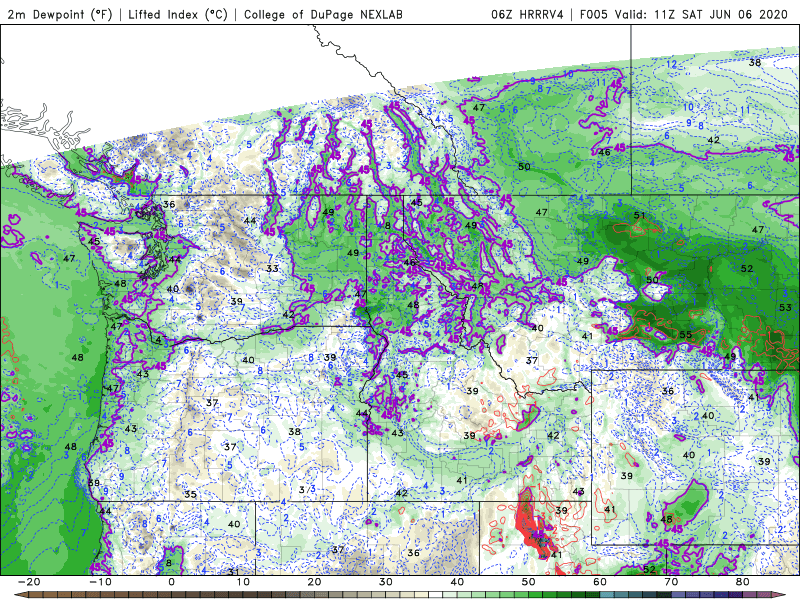Click the "College of DuPage NEXLAB" label
This screenshot has height=600, width=800.
point(323,14)
